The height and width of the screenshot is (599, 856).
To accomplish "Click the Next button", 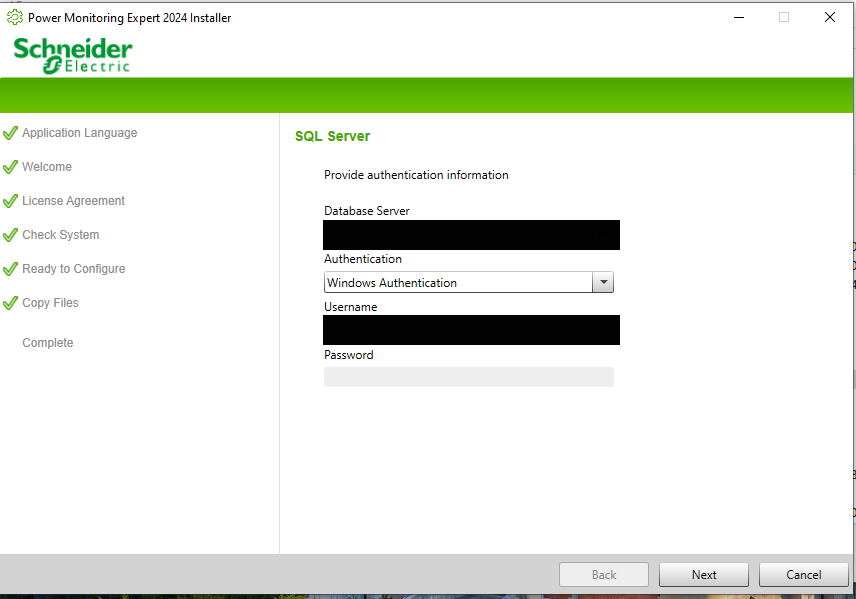I will 703,574.
